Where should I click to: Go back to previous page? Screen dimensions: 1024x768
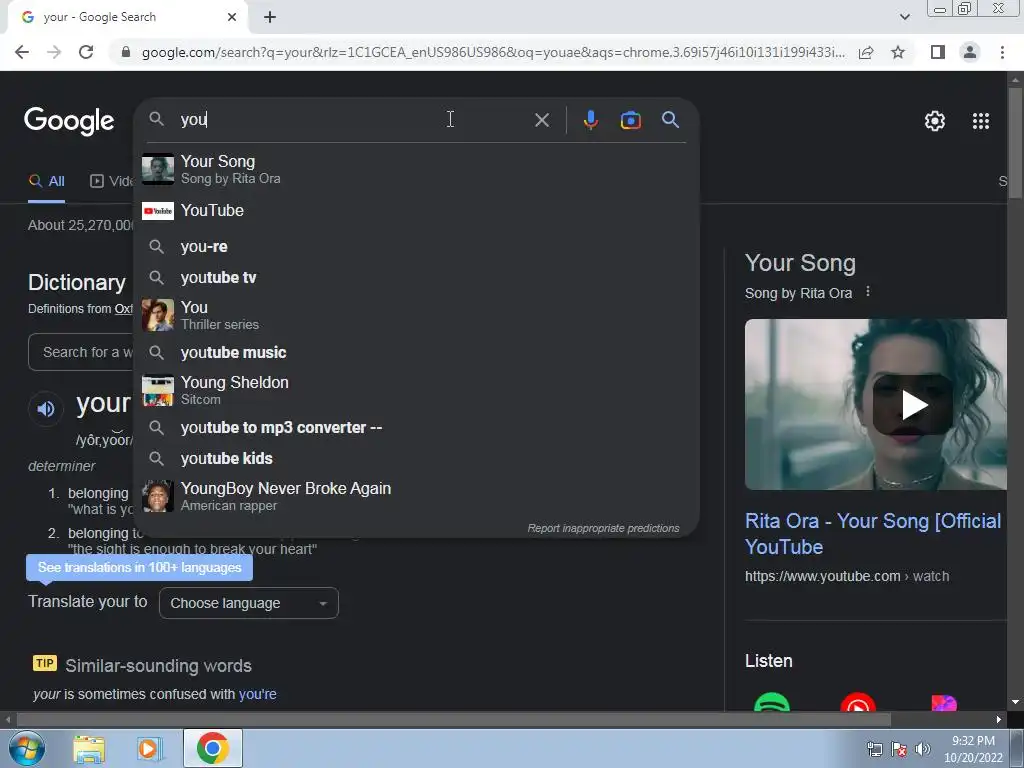pyautogui.click(x=22, y=52)
